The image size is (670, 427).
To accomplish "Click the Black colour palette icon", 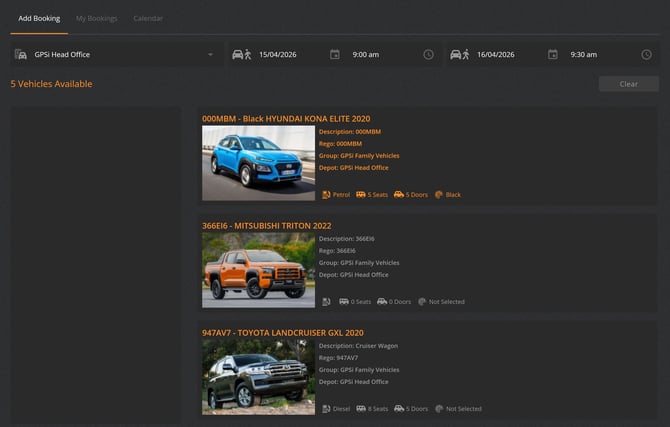I will (438, 194).
